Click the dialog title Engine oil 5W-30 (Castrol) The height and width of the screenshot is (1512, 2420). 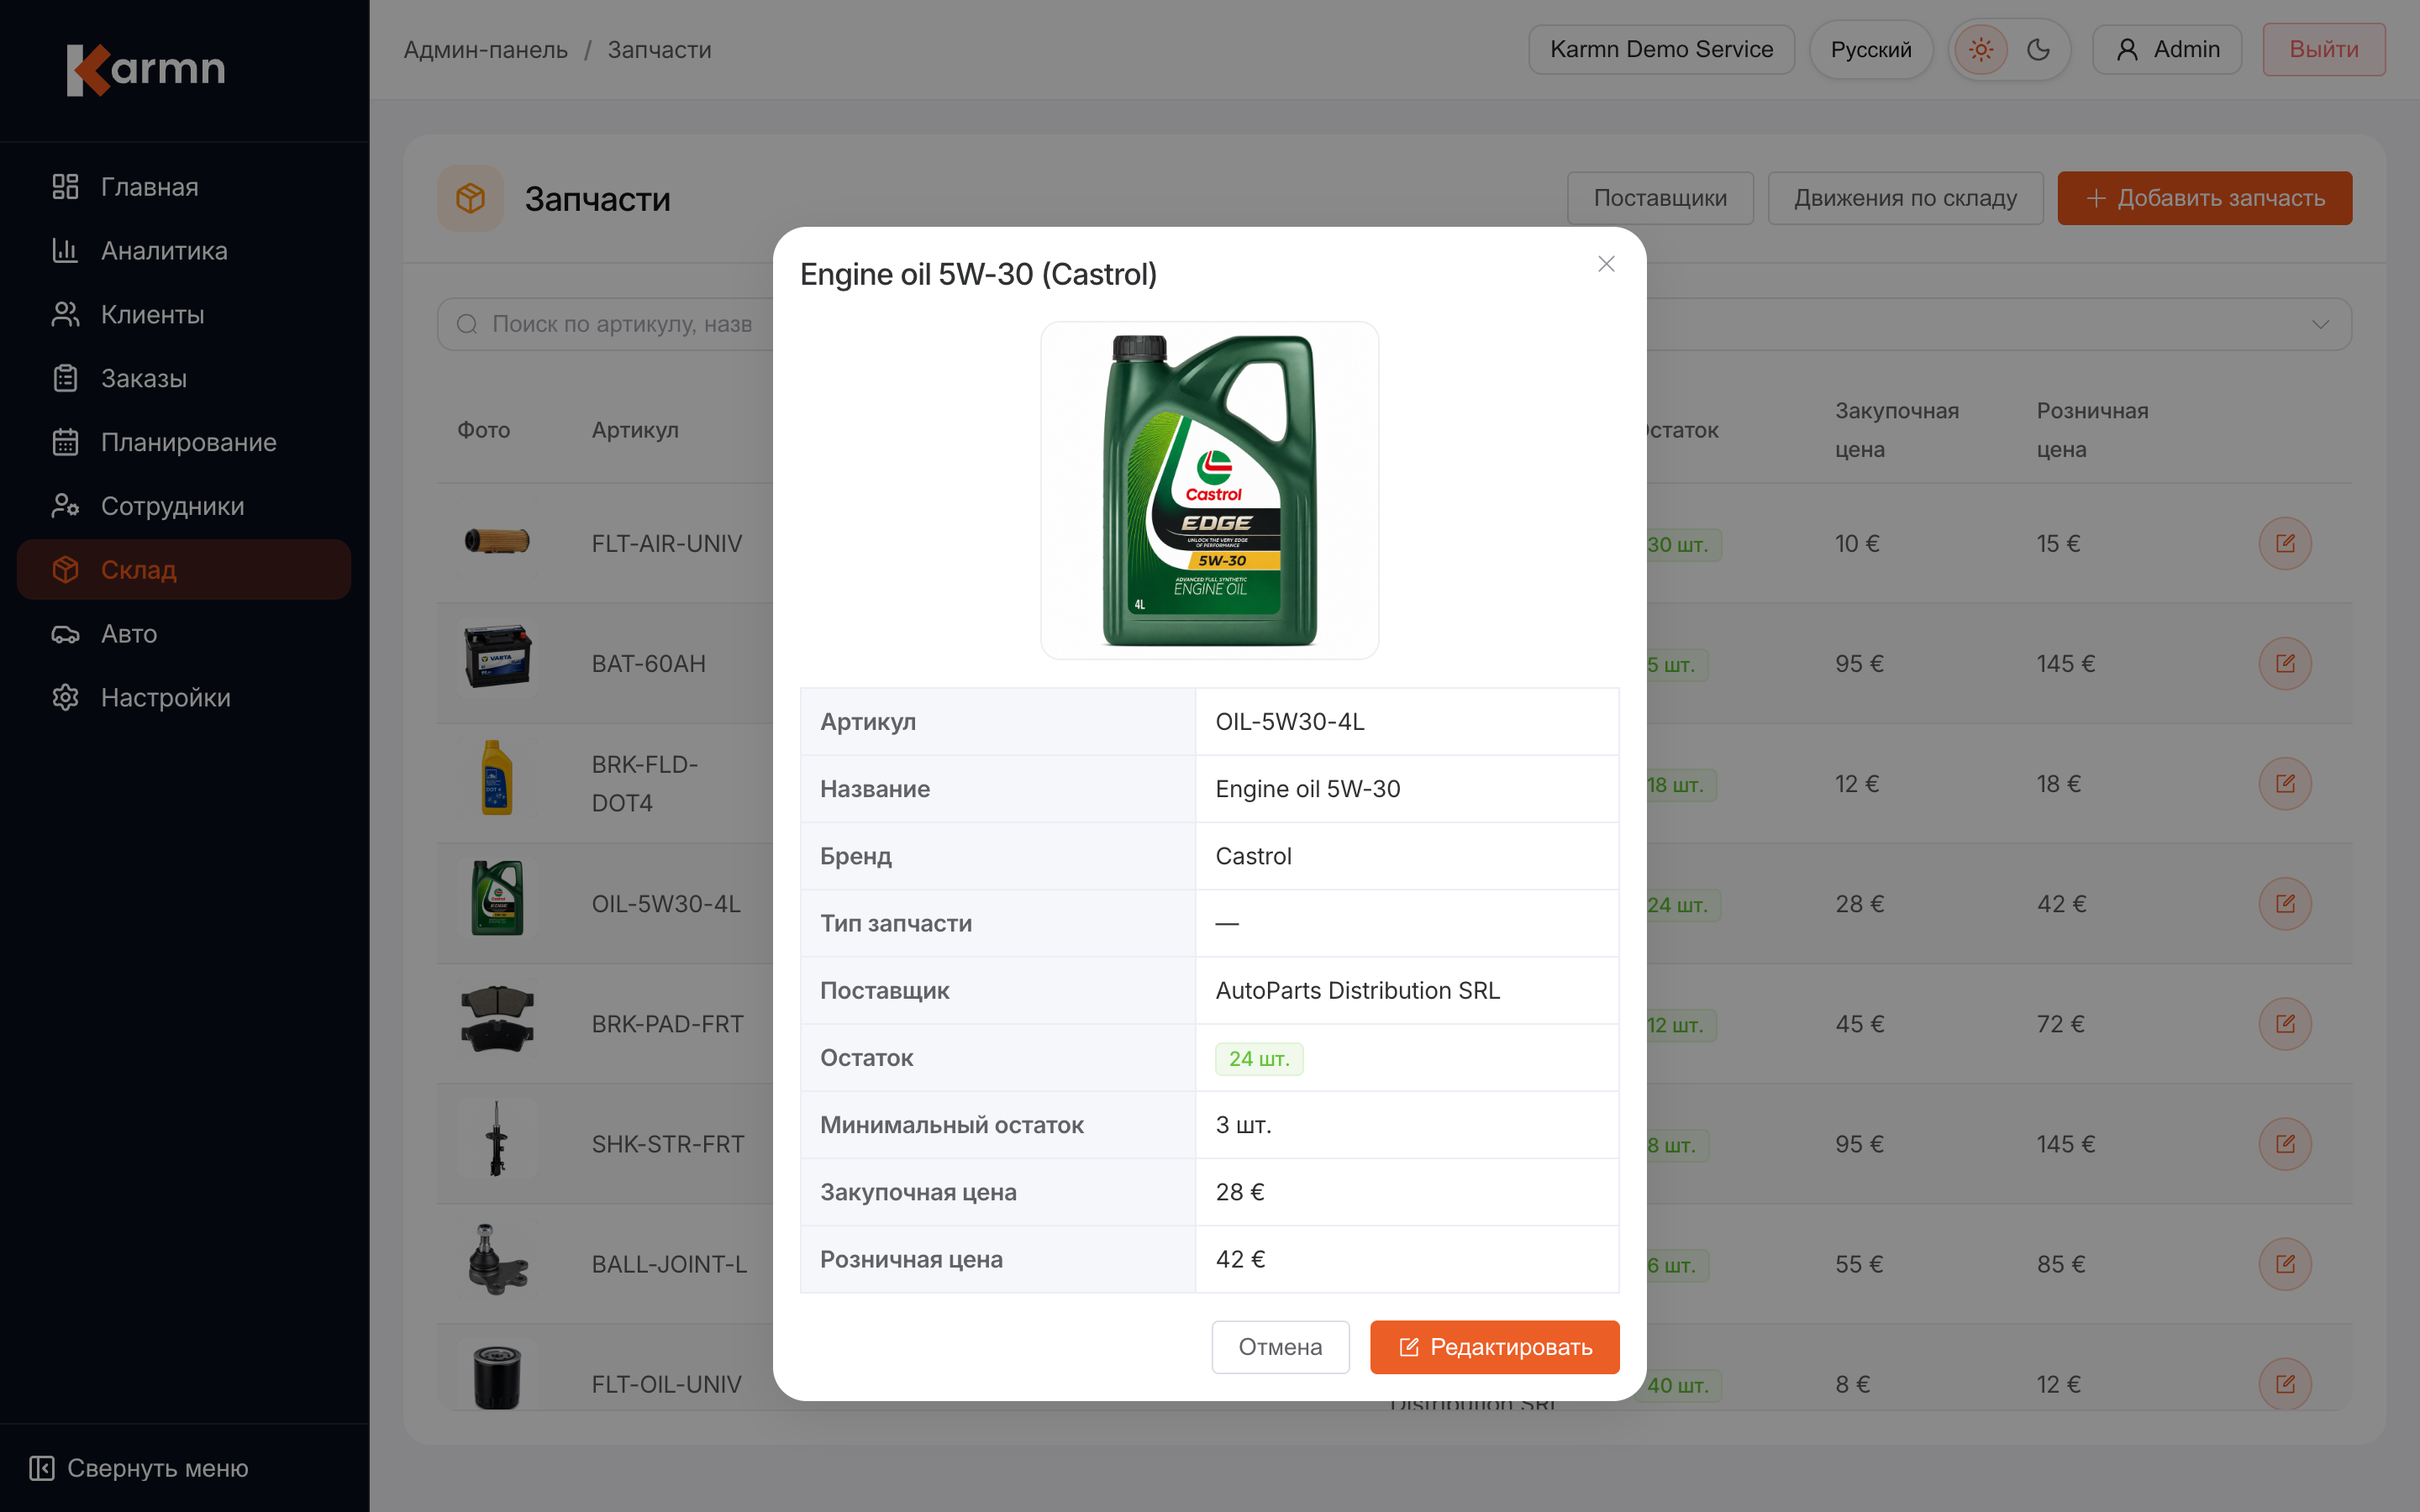(978, 274)
